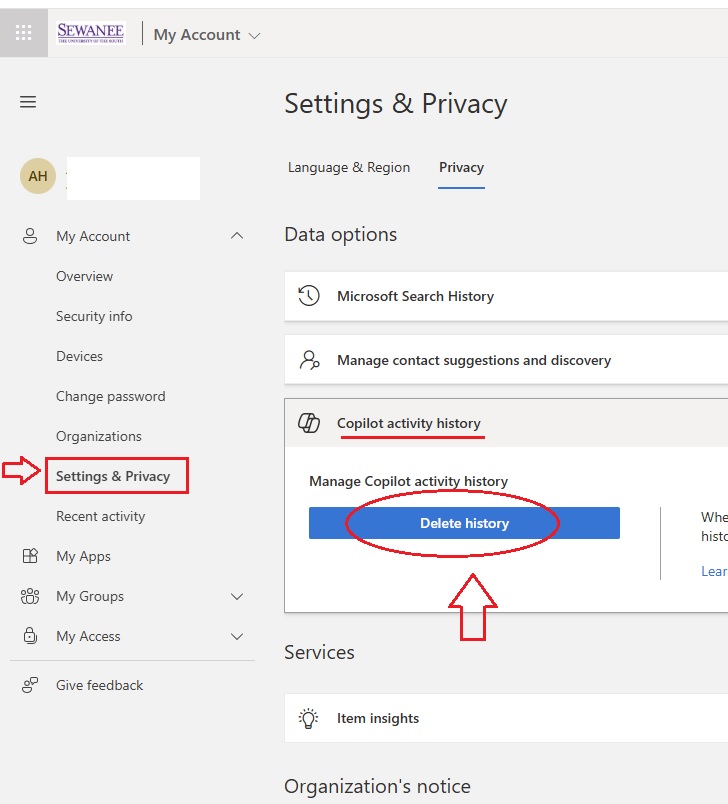Click the AH profile avatar
This screenshot has height=804, width=728.
[x=38, y=177]
